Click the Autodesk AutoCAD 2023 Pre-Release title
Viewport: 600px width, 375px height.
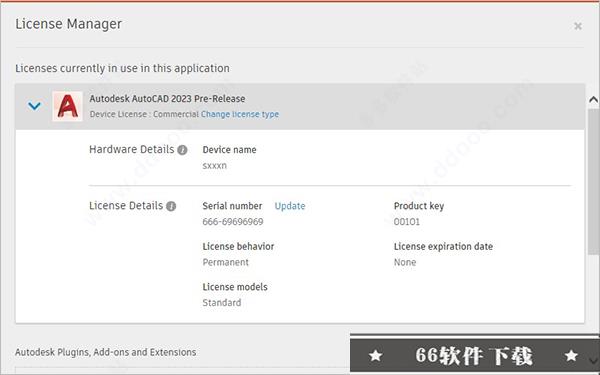[x=167, y=98]
